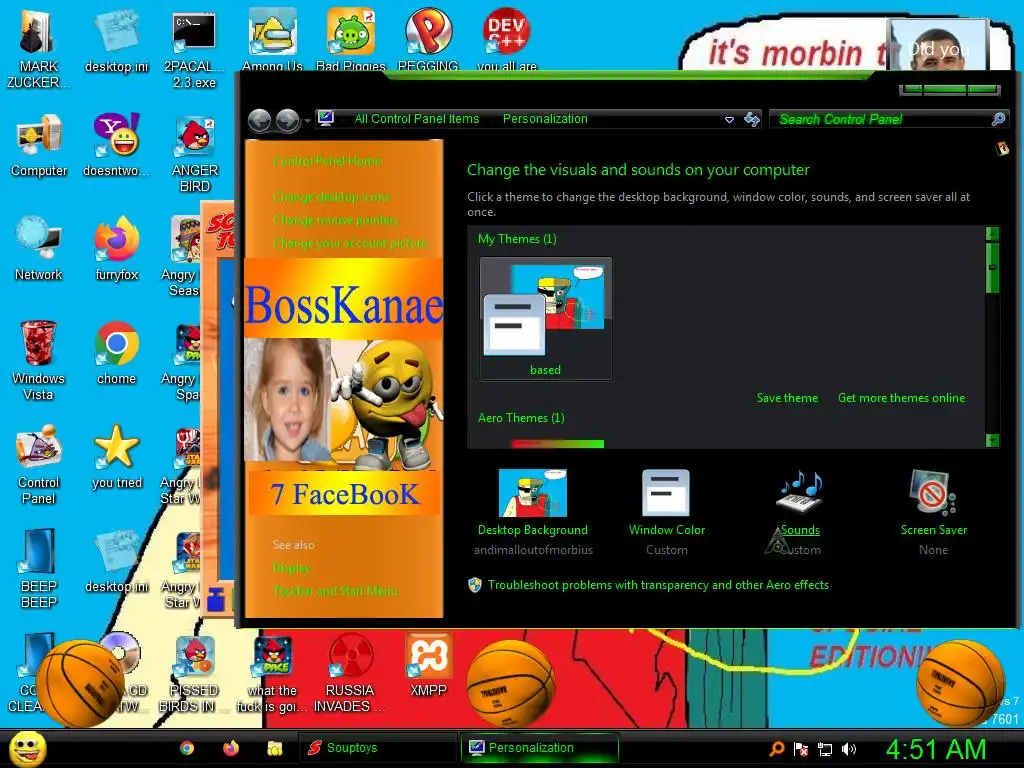Image resolution: width=1024 pixels, height=768 pixels.
Task: Go back with the Back arrow button
Action: coord(260,120)
